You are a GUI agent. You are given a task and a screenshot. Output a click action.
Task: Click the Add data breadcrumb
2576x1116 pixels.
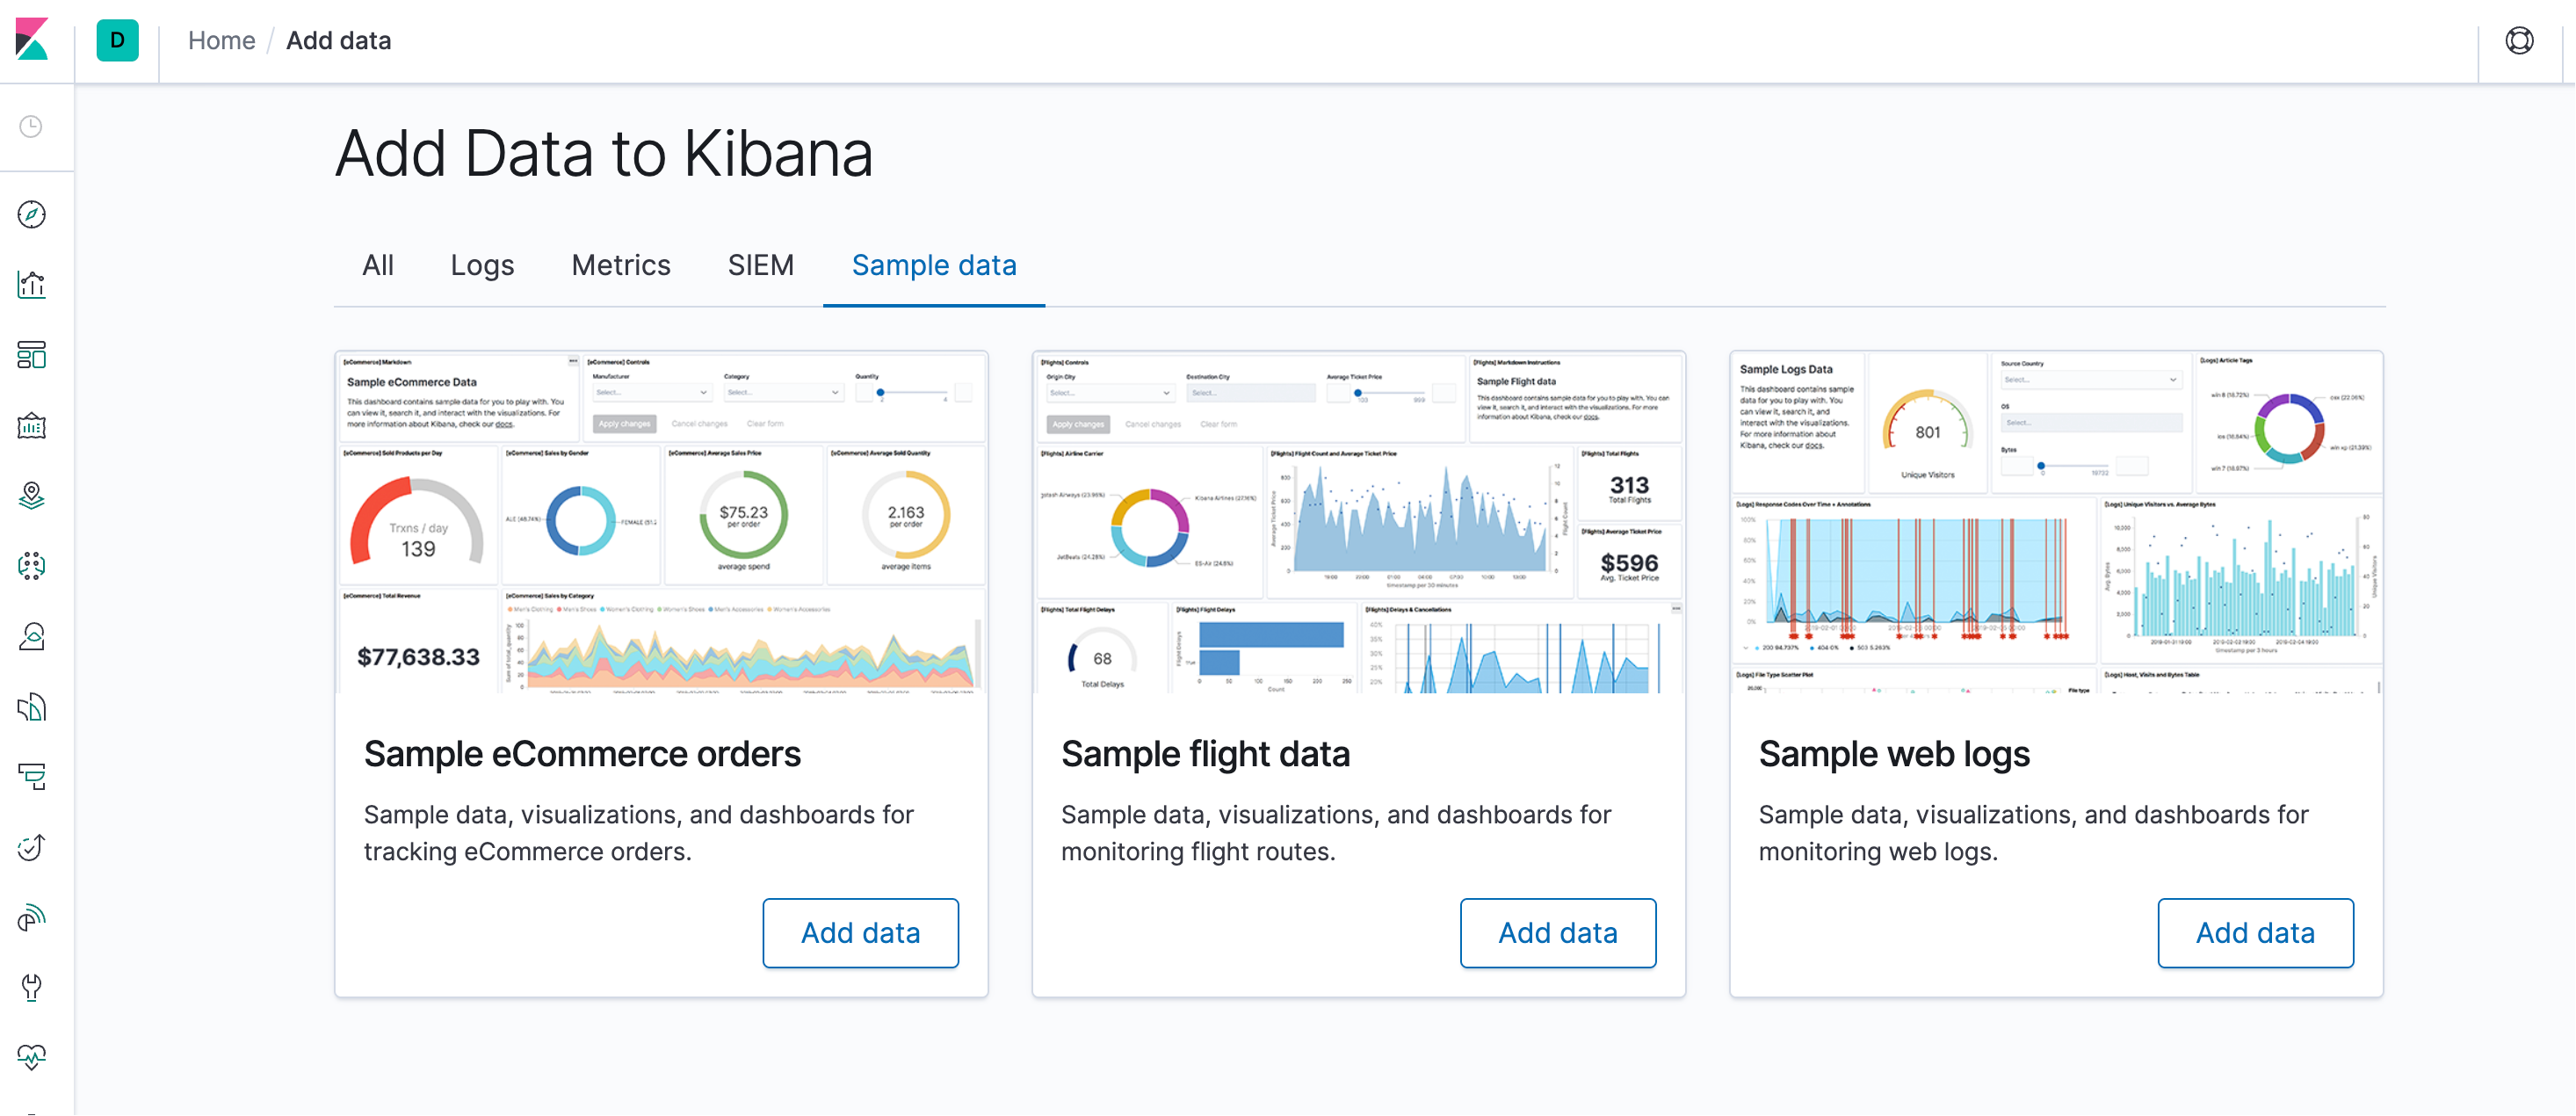tap(339, 41)
